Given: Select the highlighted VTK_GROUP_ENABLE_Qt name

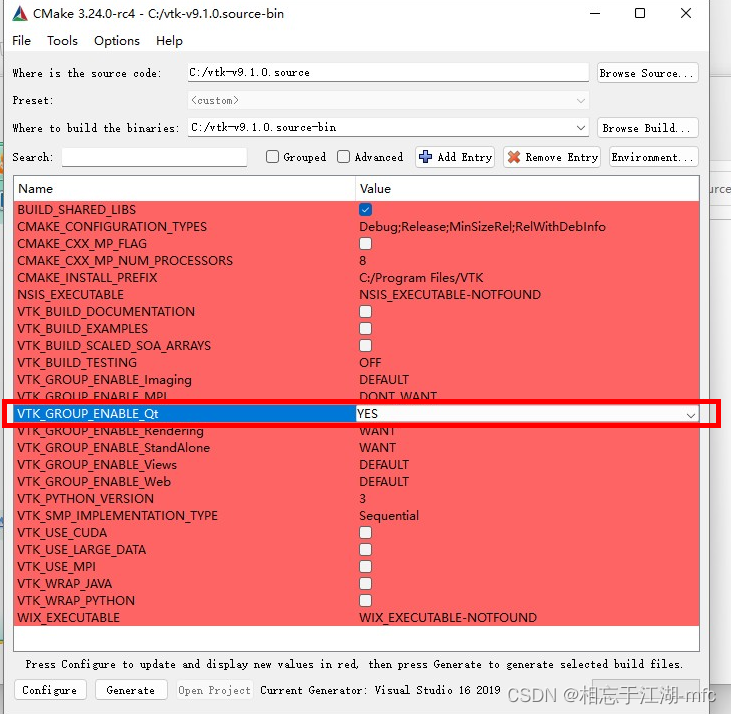Looking at the screenshot, I should [x=88, y=413].
